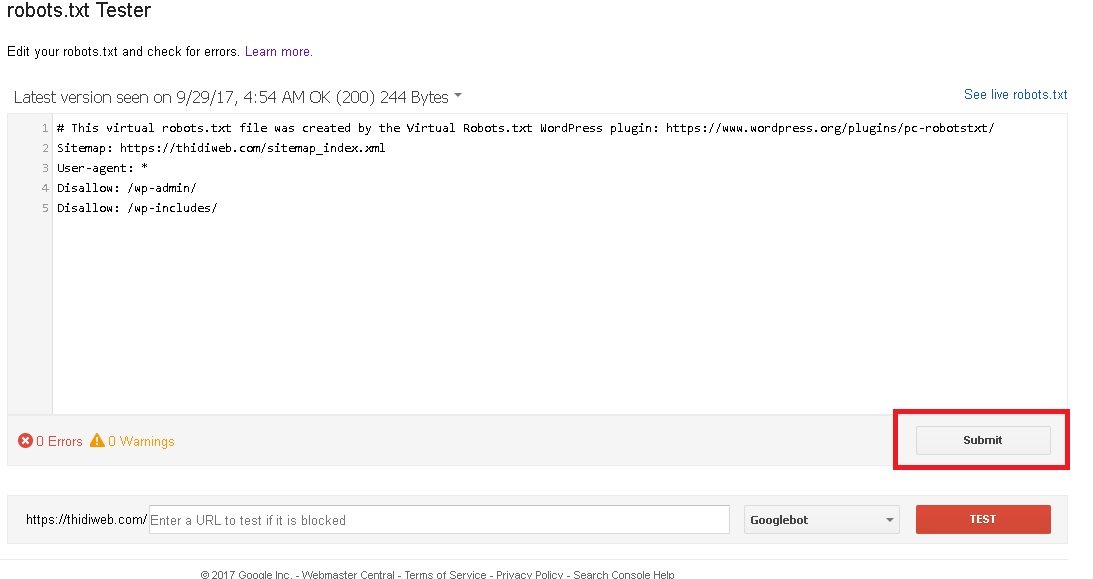This screenshot has width=1093, height=579.
Task: Open the Googlebot user-agent dropdown
Action: point(821,520)
